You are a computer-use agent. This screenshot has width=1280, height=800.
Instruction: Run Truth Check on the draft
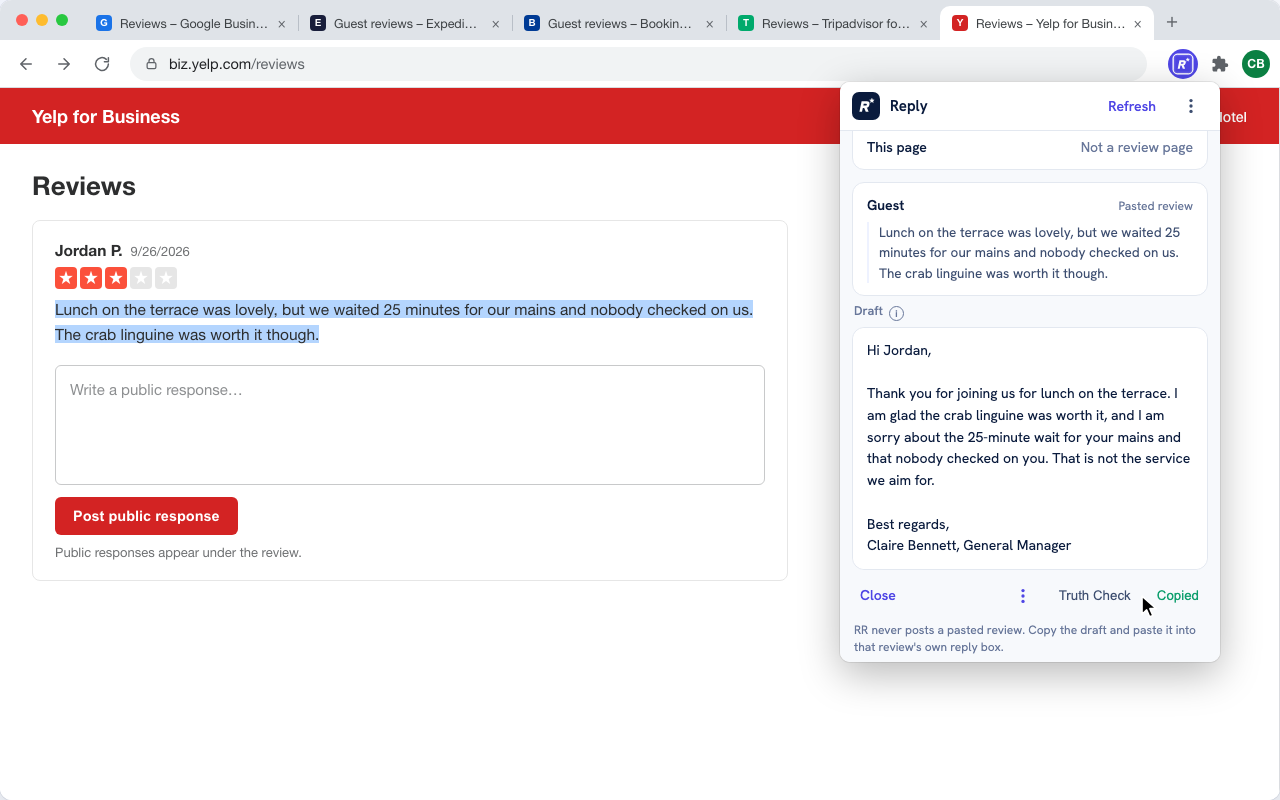1094,596
